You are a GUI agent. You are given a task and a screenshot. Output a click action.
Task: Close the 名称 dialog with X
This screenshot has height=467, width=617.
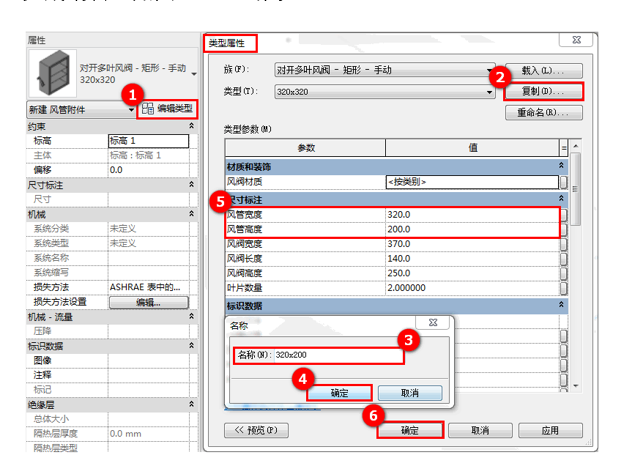coord(433,323)
